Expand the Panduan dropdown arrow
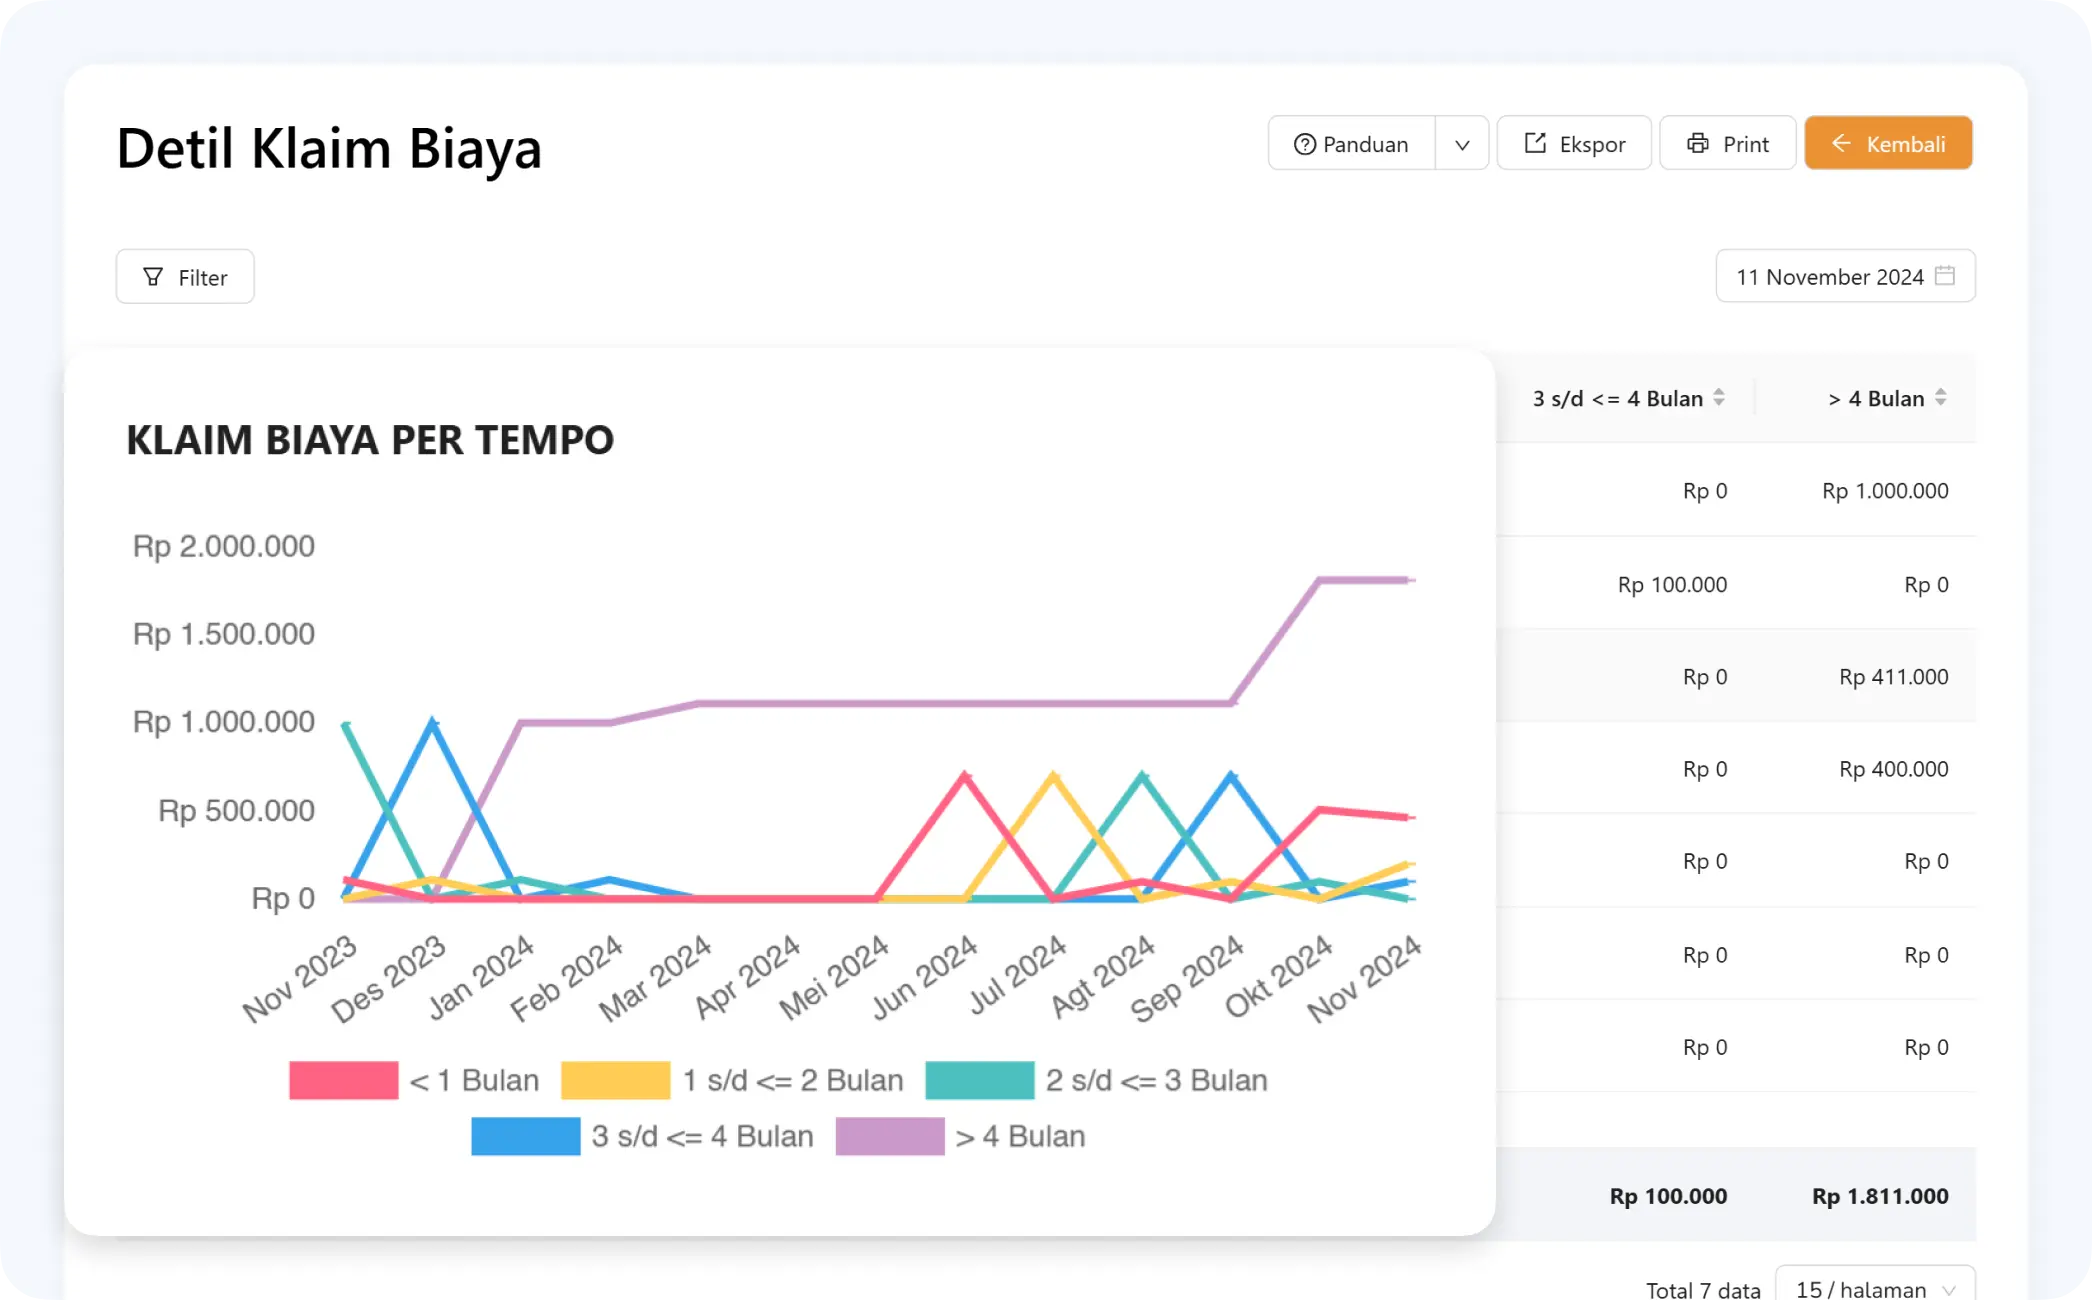The height and width of the screenshot is (1300, 2092). tap(1462, 144)
